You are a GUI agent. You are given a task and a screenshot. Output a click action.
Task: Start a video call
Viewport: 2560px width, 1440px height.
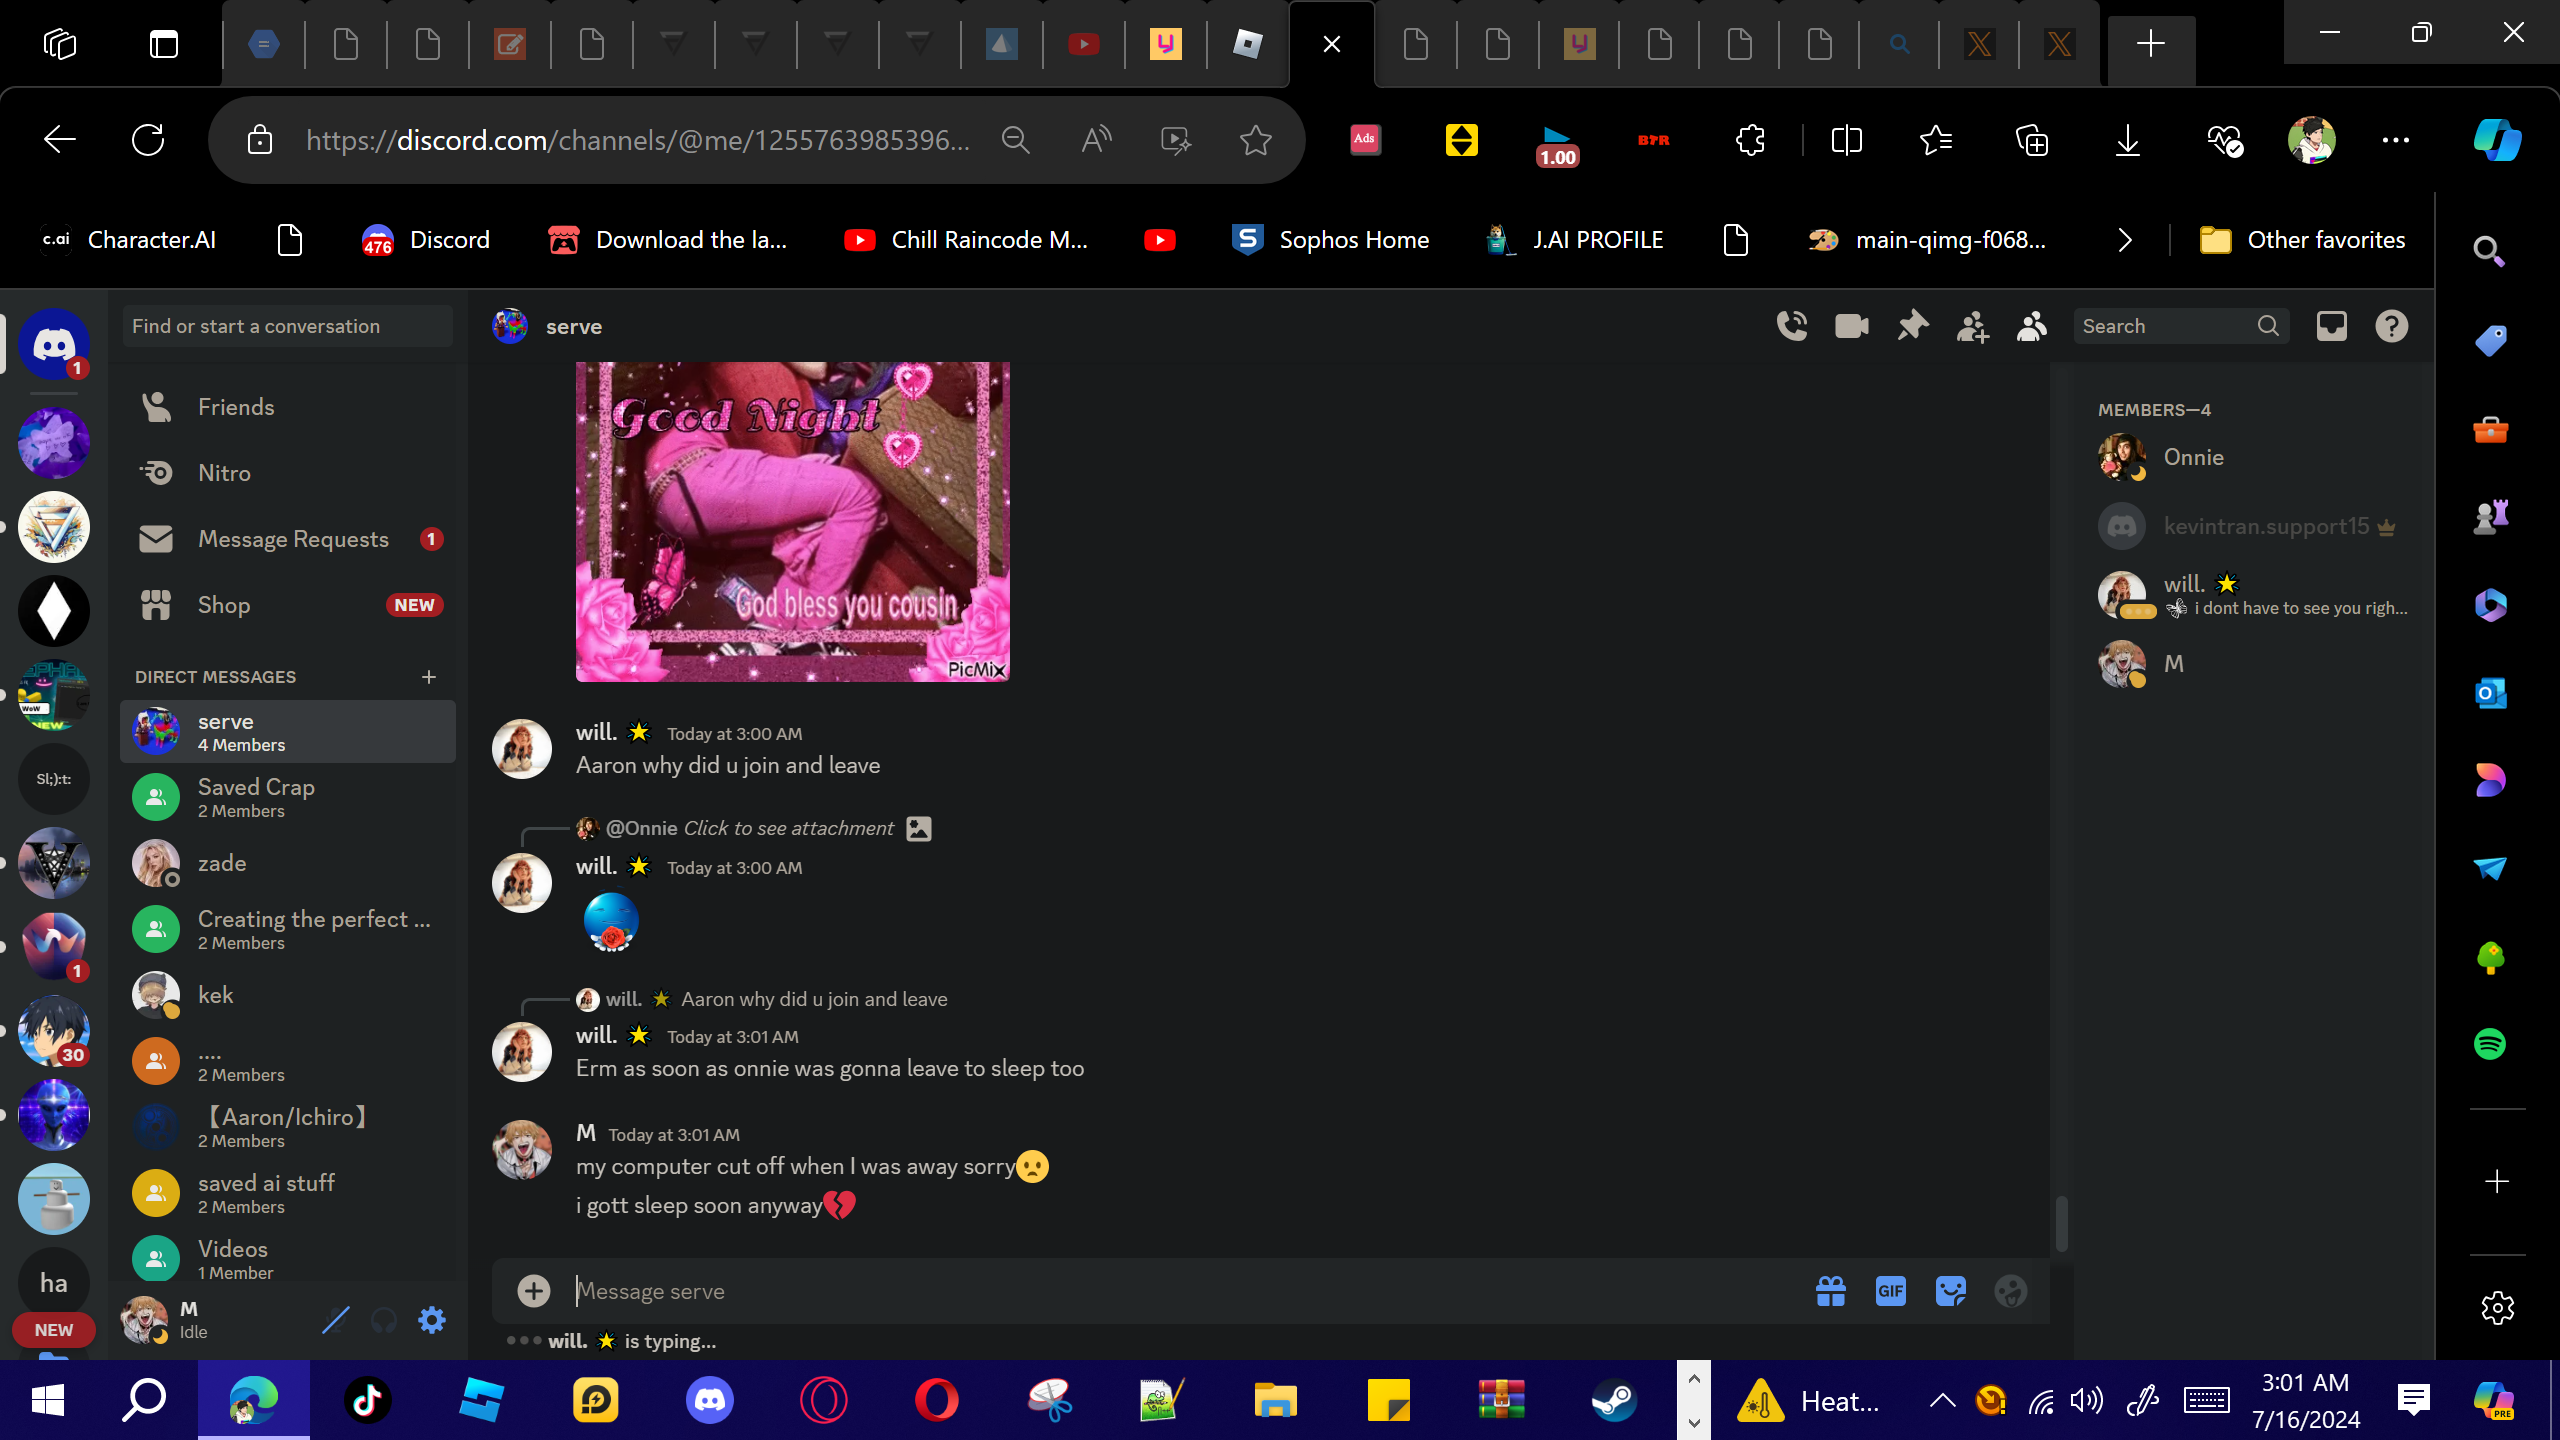click(1852, 326)
